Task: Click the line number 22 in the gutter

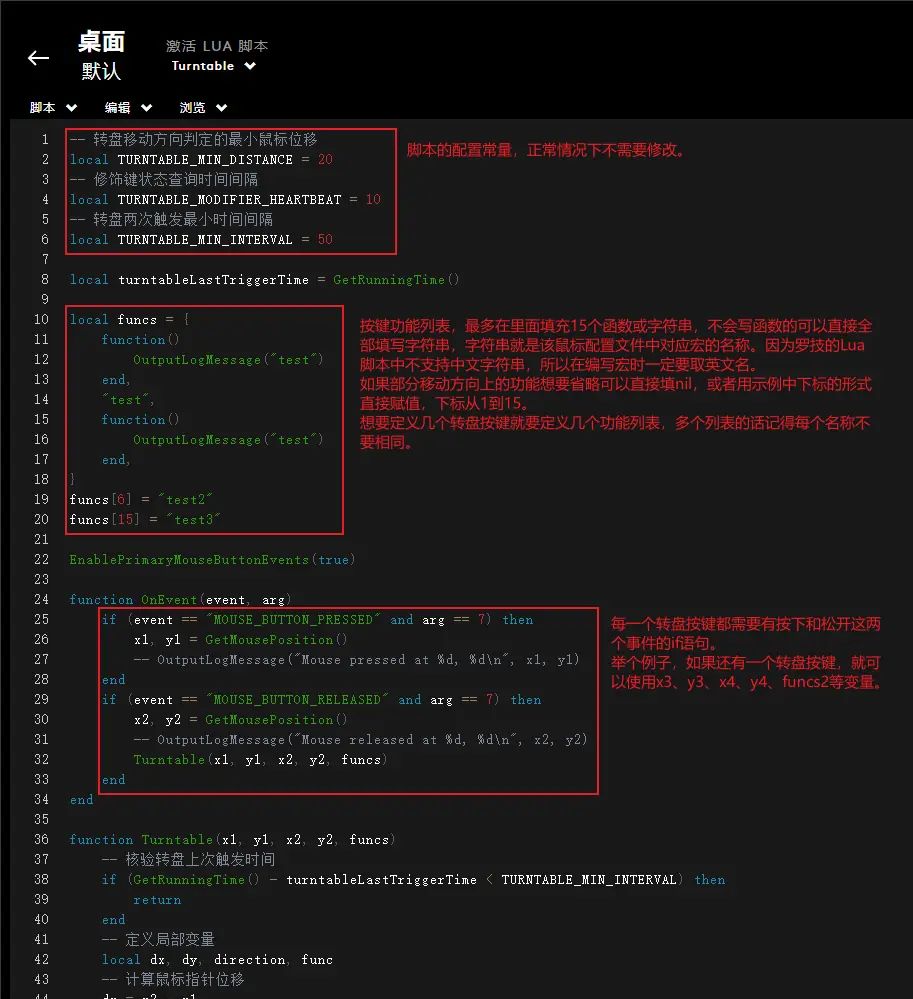Action: (x=41, y=559)
